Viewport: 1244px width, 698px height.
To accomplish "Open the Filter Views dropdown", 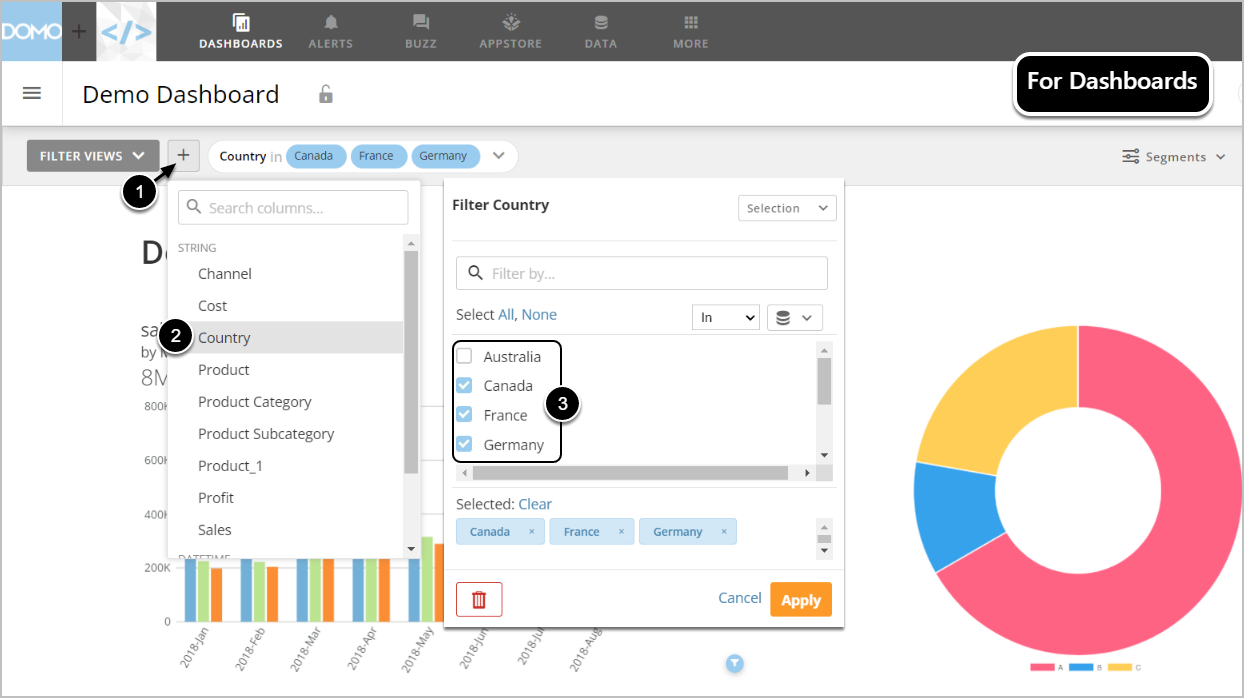I will (93, 156).
